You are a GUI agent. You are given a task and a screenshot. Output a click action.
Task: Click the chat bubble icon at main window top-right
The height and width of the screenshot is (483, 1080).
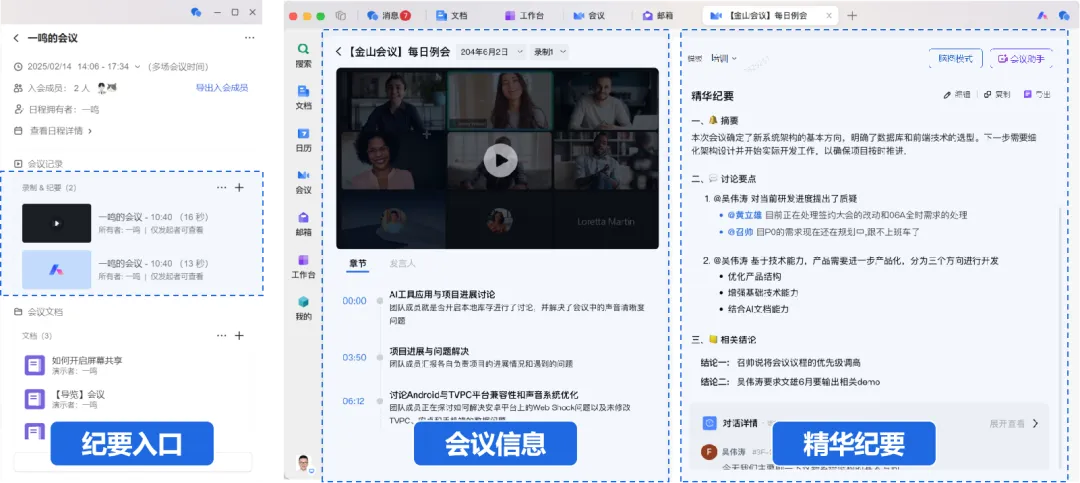1063,15
